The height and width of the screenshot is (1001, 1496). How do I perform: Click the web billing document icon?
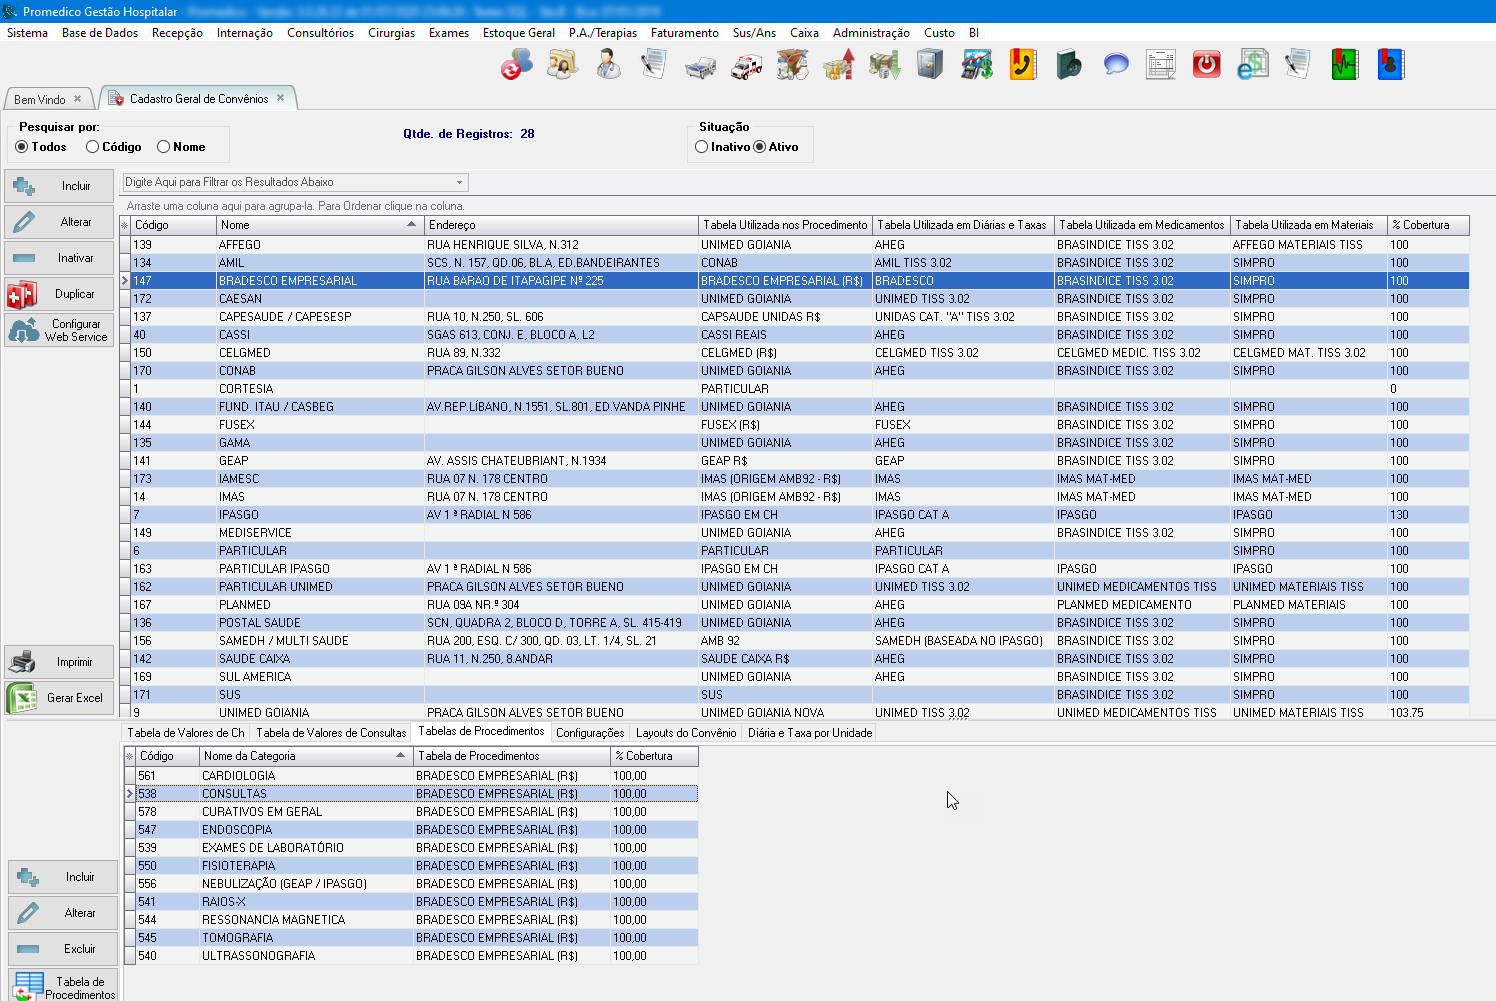pyautogui.click(x=1253, y=66)
